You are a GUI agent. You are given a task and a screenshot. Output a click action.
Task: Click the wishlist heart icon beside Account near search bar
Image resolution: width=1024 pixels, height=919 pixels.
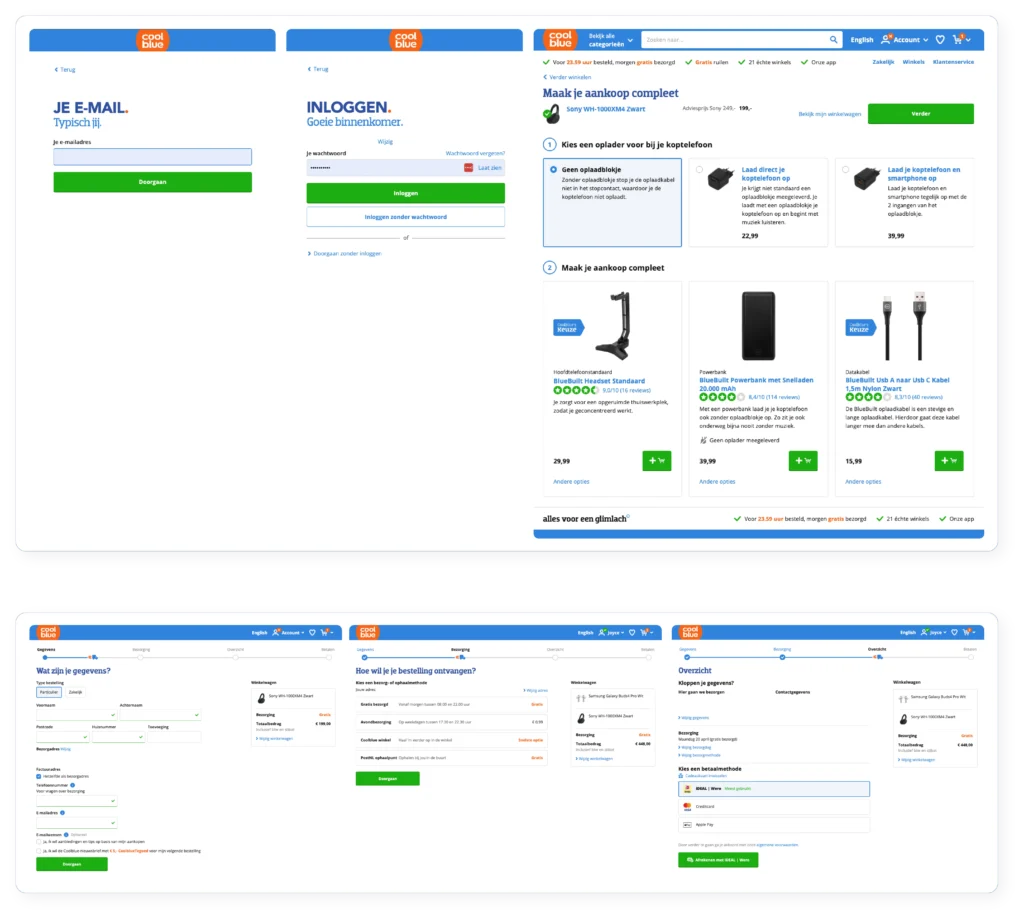(x=939, y=40)
